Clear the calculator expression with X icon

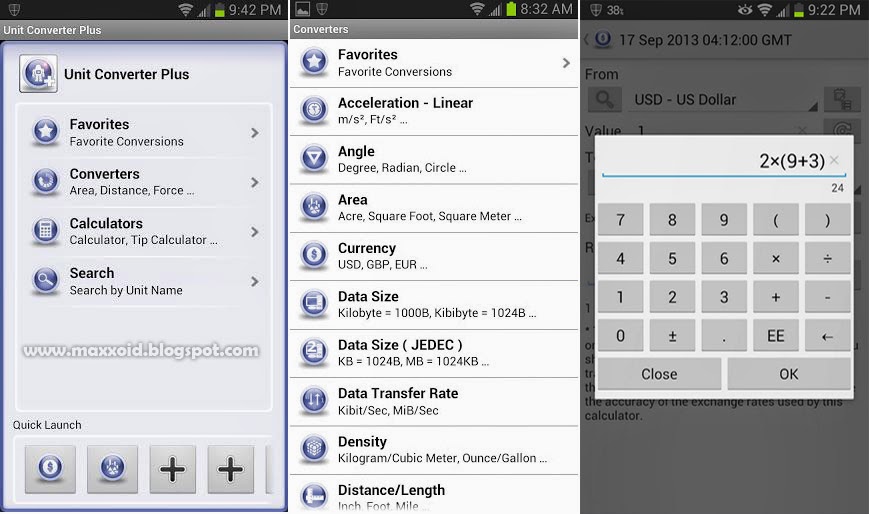click(835, 161)
